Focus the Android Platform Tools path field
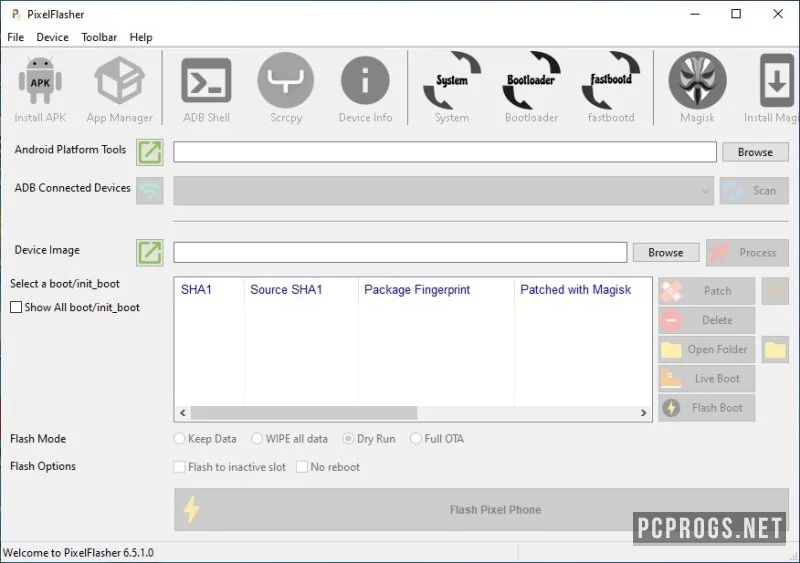 [445, 152]
